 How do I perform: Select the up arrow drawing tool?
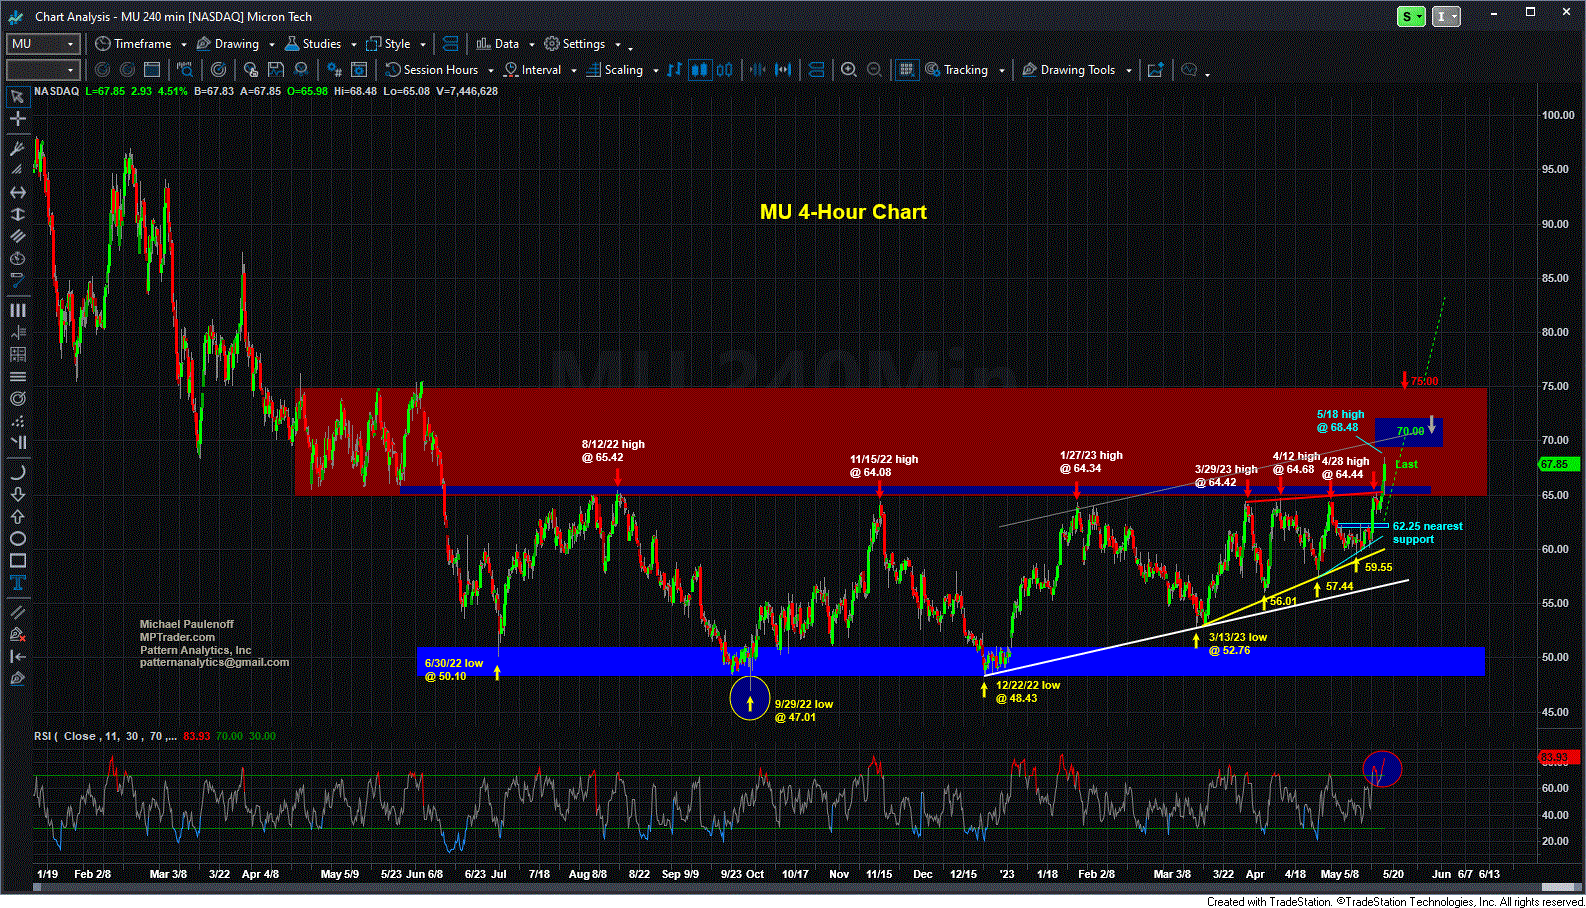pos(17,516)
